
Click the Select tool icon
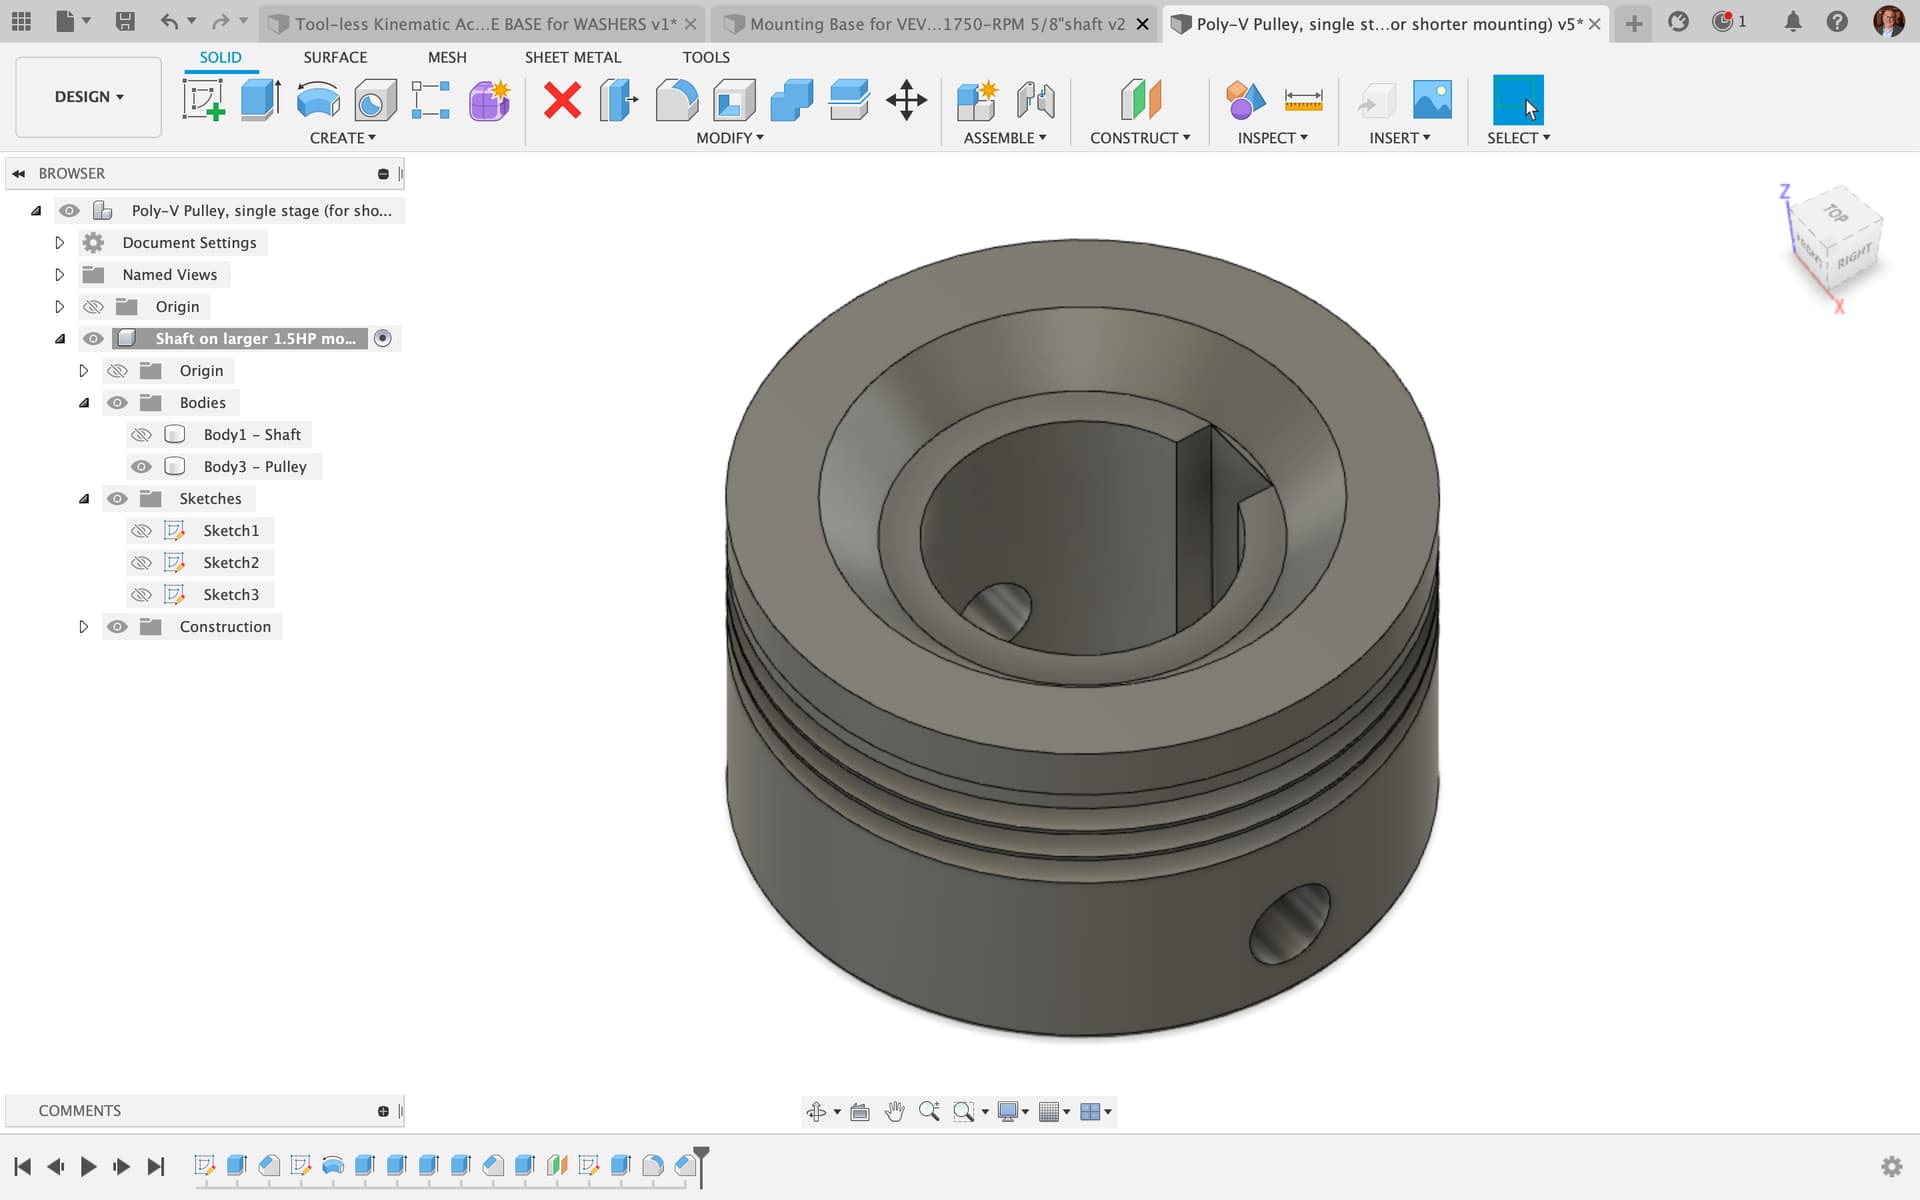pyautogui.click(x=1518, y=100)
